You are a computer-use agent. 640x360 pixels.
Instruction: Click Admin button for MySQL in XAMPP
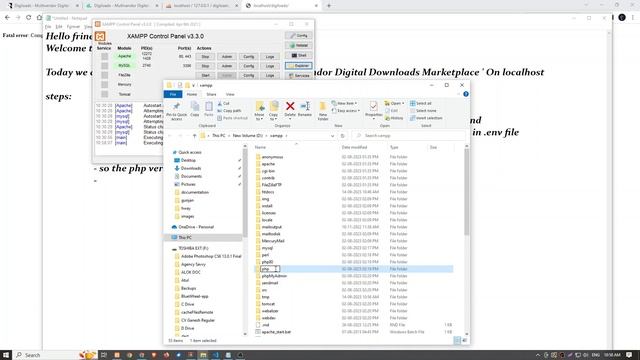(227, 66)
